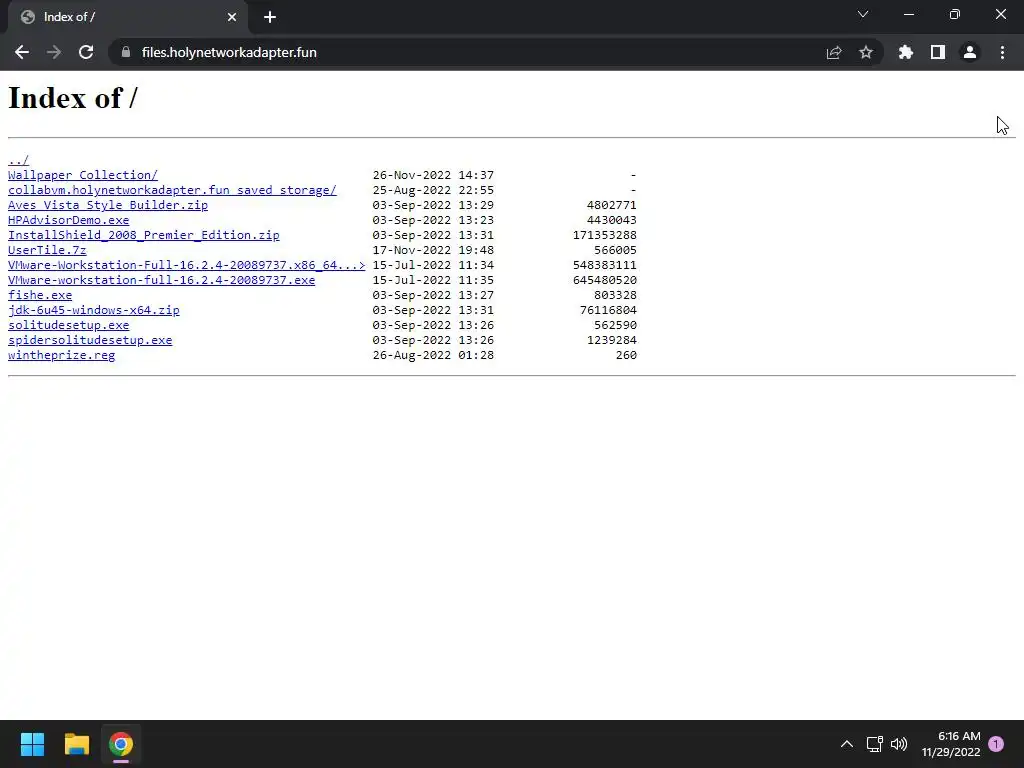Show hidden system tray icons
This screenshot has height=768, width=1024.
point(846,744)
